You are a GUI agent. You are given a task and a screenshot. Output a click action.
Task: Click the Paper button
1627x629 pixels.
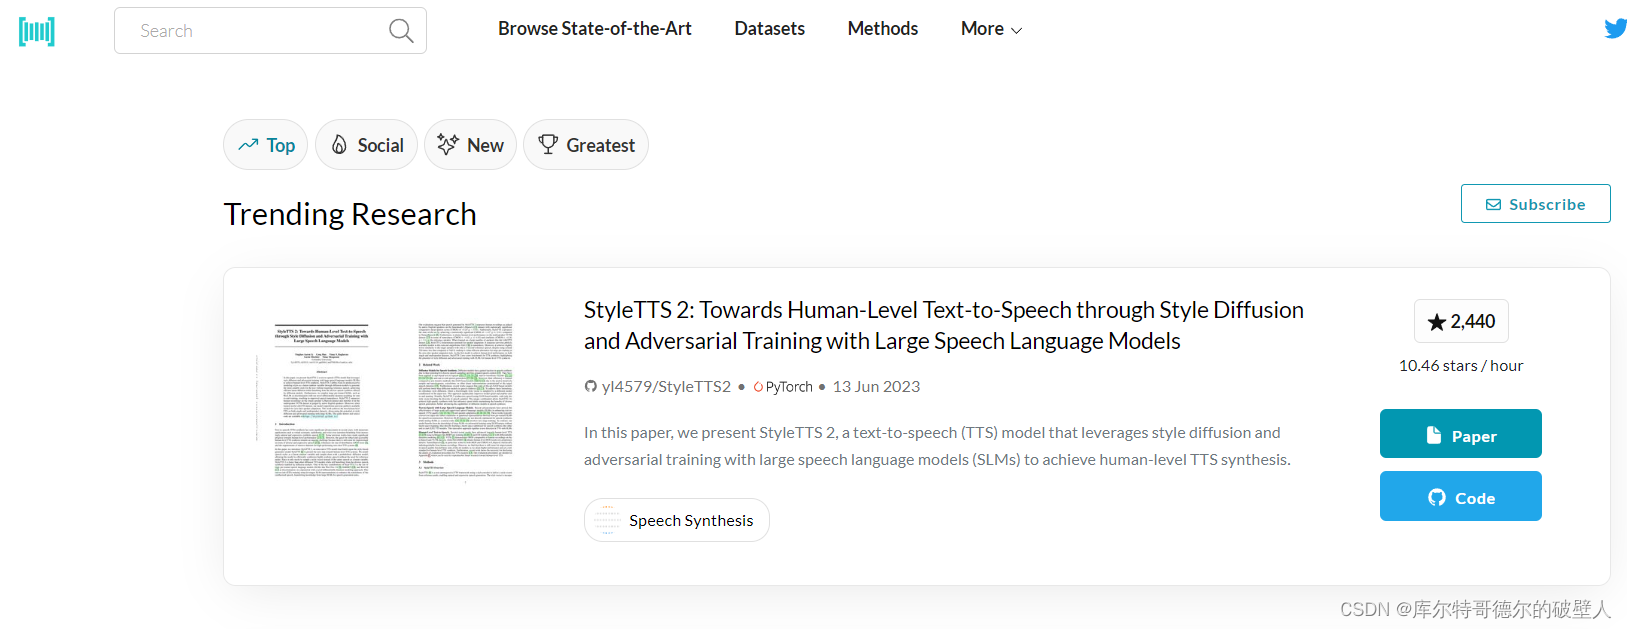[1460, 434]
